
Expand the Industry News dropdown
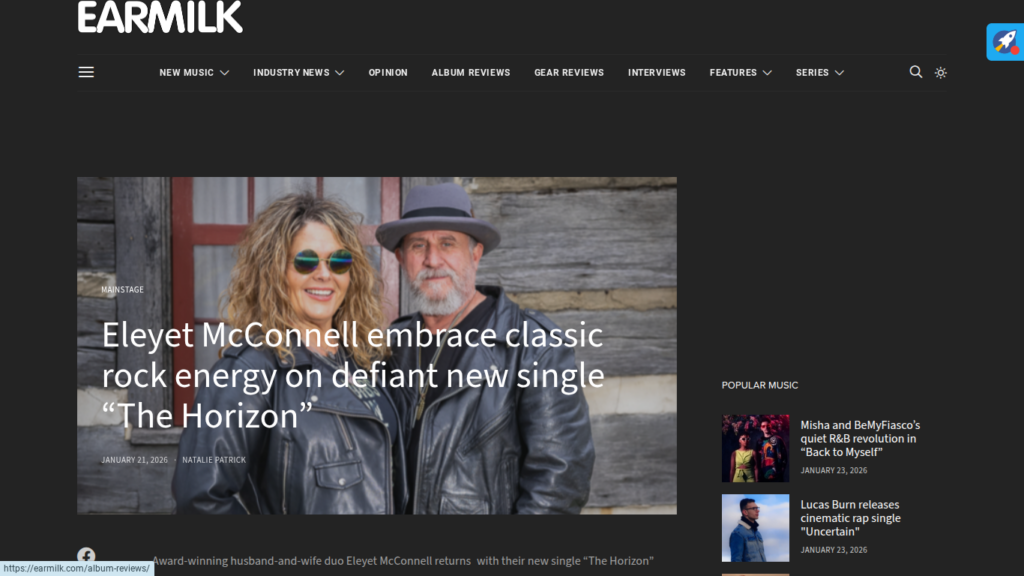coord(298,72)
